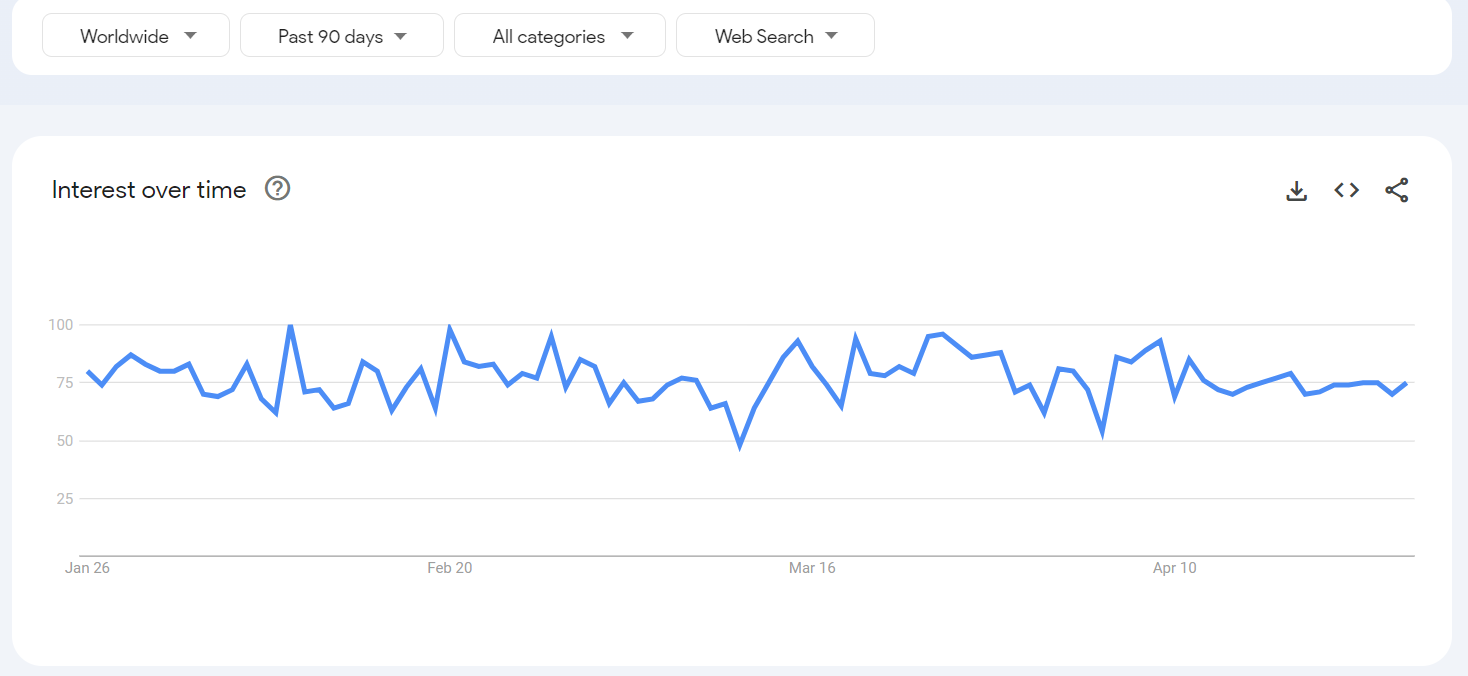The width and height of the screenshot is (1468, 676).
Task: Expand the Web Search type dropdown
Action: click(775, 36)
